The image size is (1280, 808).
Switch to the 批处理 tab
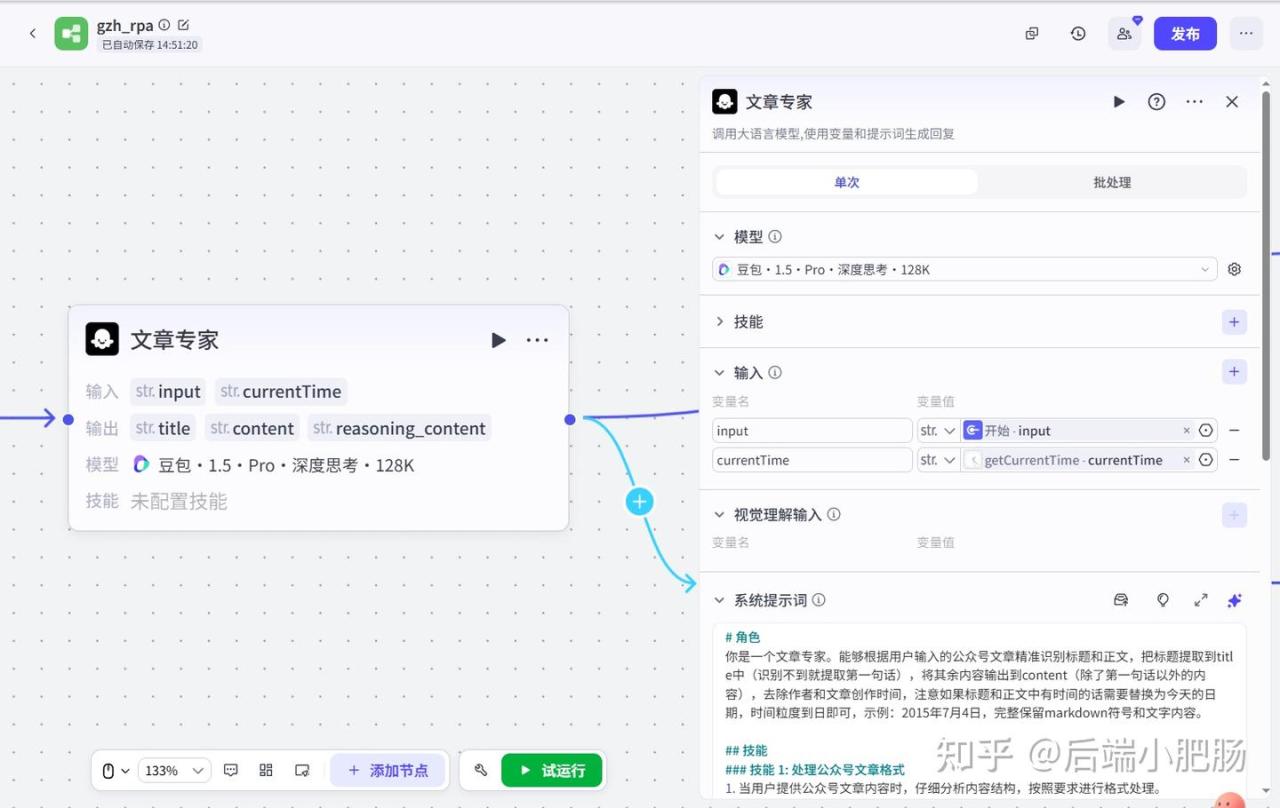point(1112,182)
